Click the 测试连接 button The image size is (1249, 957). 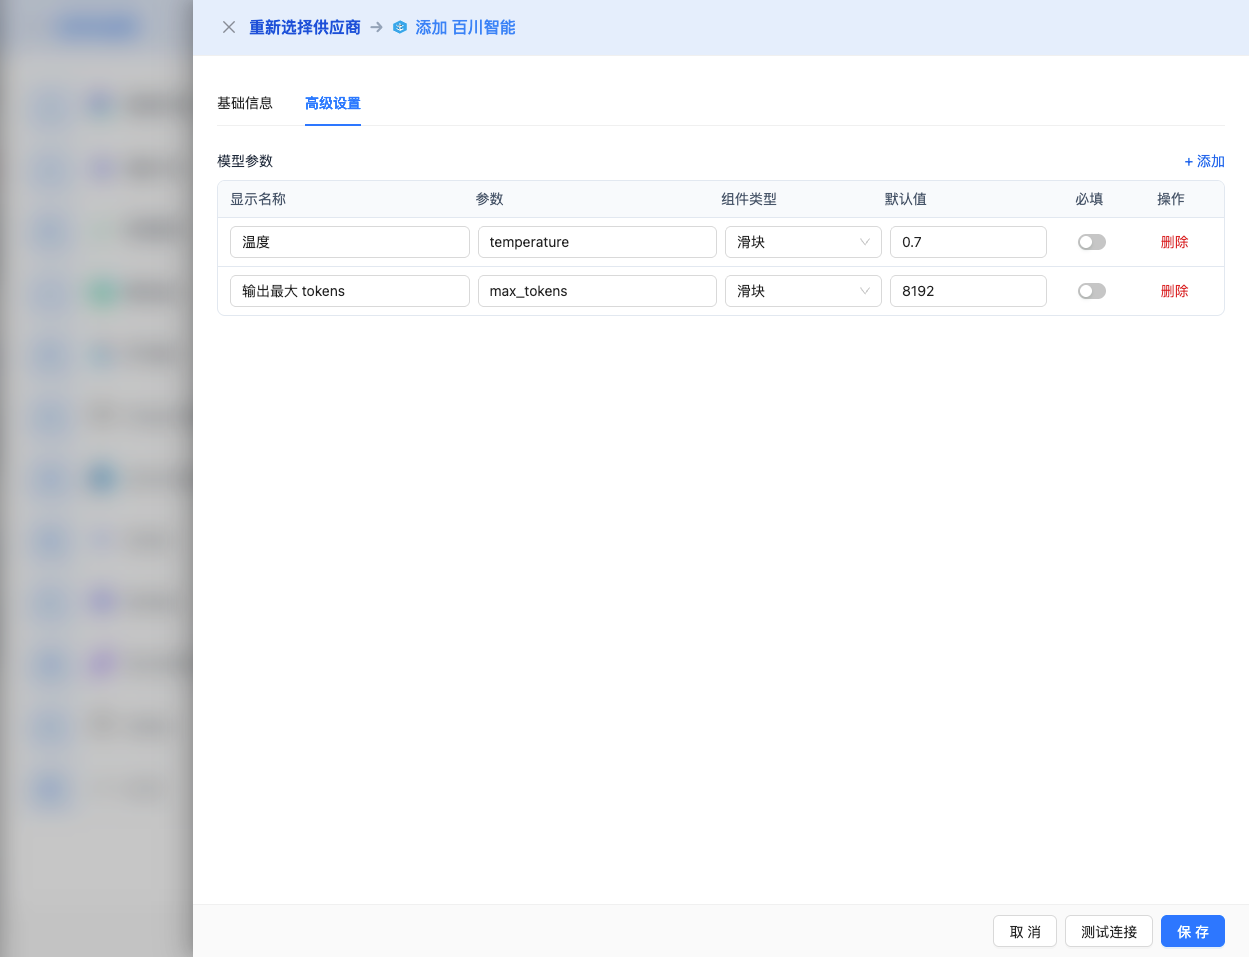pyautogui.click(x=1108, y=931)
